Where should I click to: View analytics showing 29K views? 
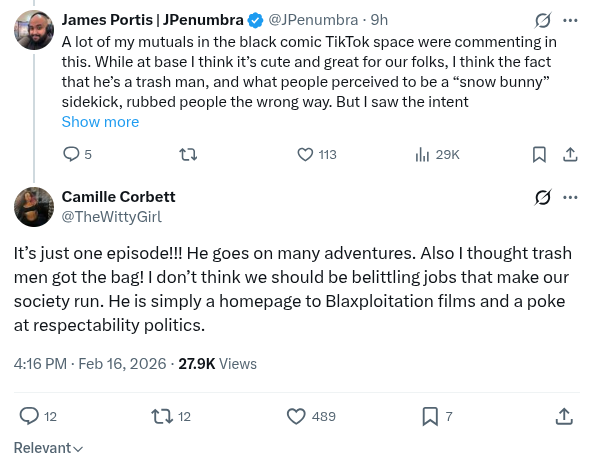tap(437, 154)
